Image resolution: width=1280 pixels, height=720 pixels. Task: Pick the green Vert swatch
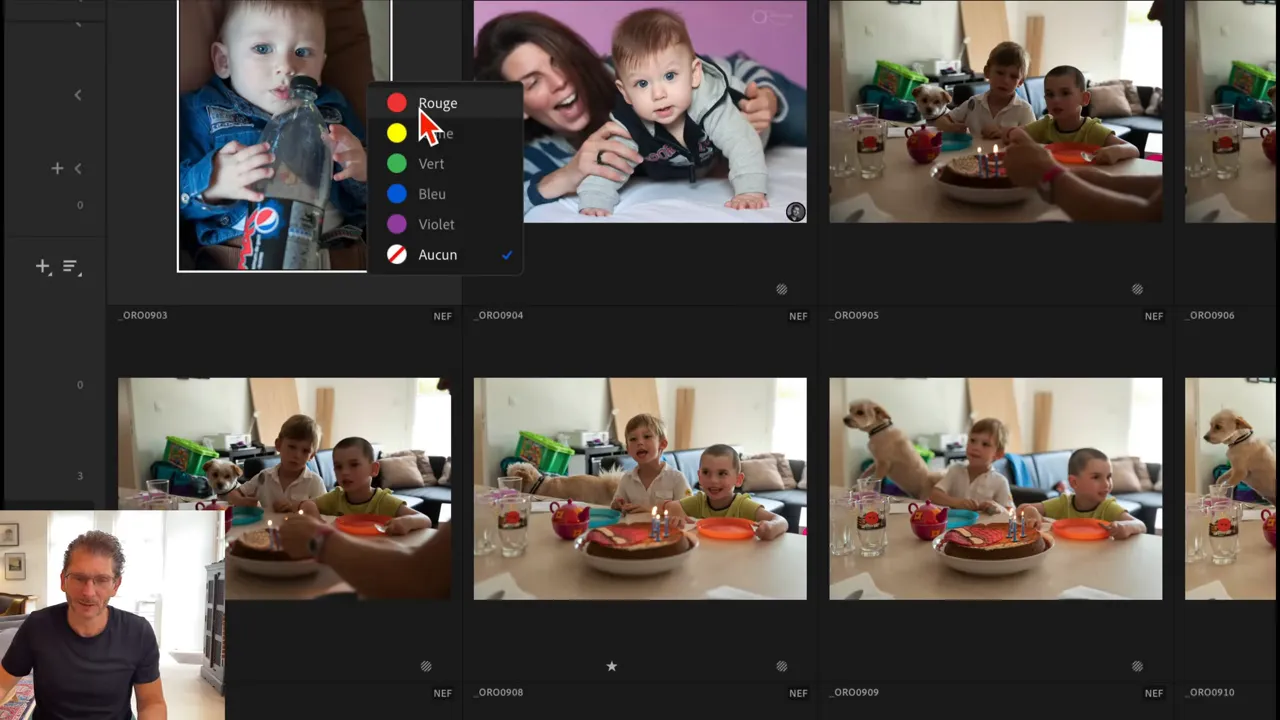click(x=397, y=164)
